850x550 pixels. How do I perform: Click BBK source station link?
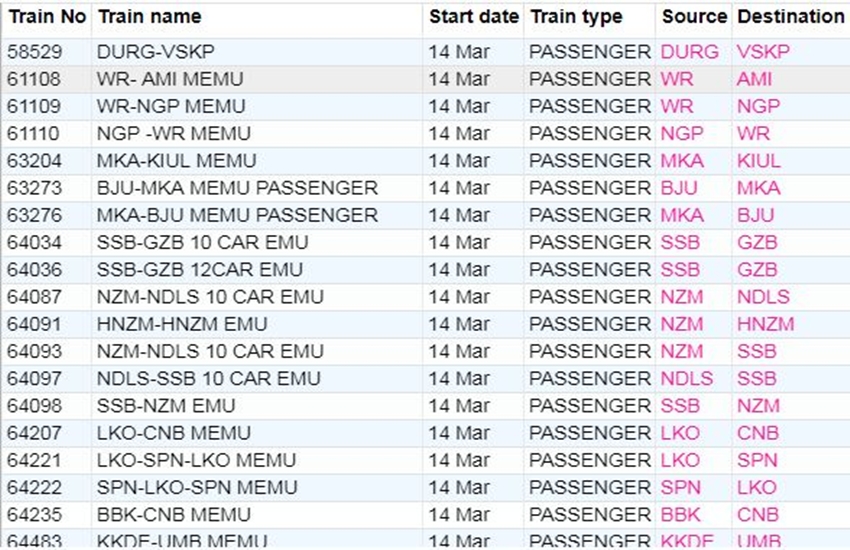[680, 515]
